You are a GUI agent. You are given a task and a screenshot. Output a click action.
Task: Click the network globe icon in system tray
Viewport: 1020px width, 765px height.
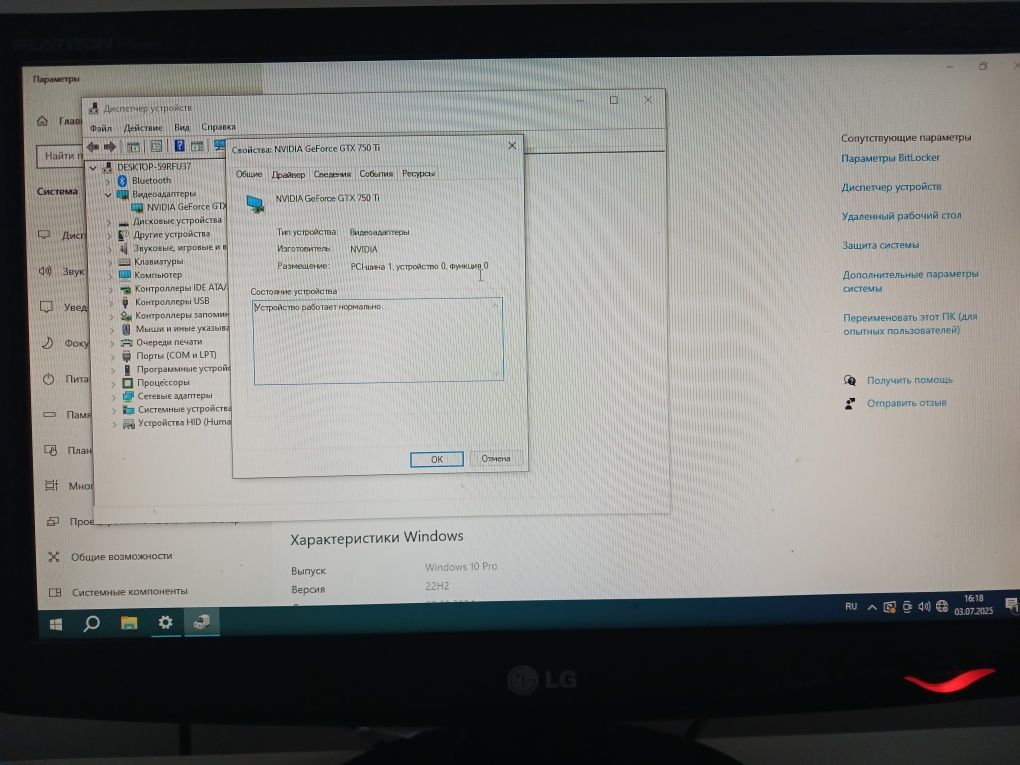click(942, 606)
